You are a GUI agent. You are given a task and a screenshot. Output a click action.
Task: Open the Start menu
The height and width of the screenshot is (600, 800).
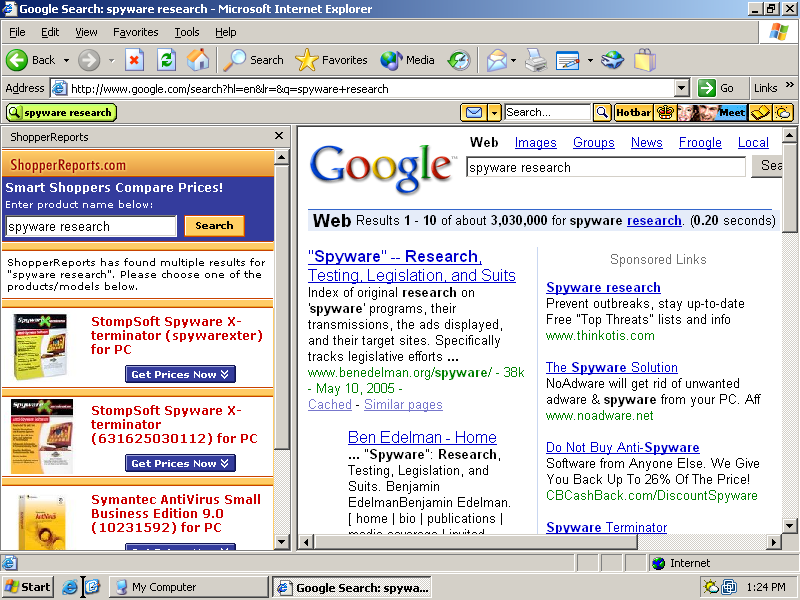coord(28,587)
